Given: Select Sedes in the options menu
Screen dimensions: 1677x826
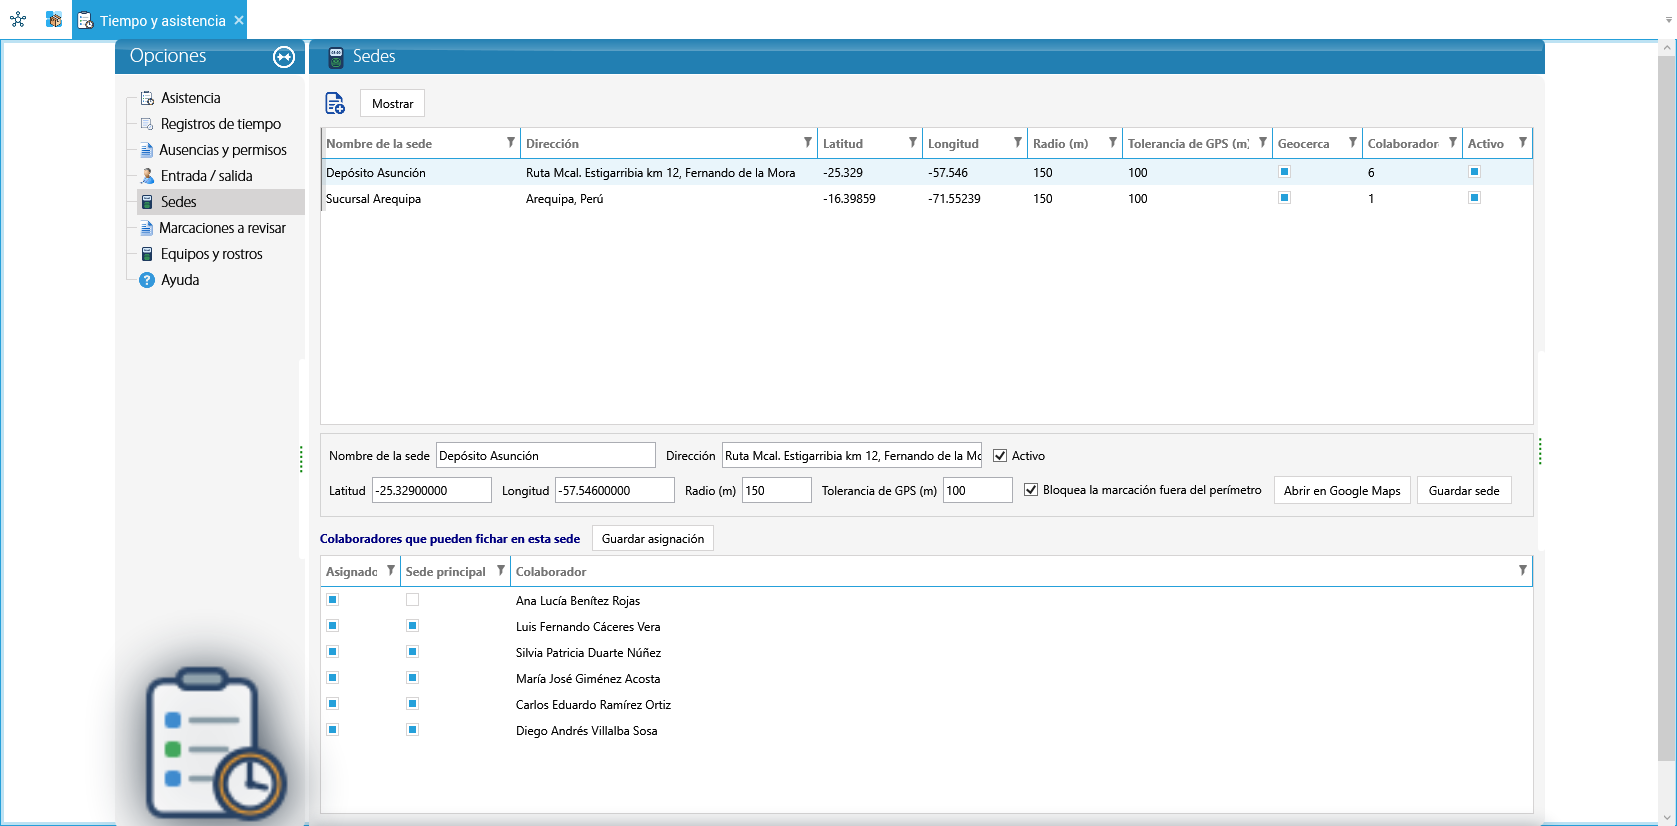Looking at the screenshot, I should click(x=220, y=202).
